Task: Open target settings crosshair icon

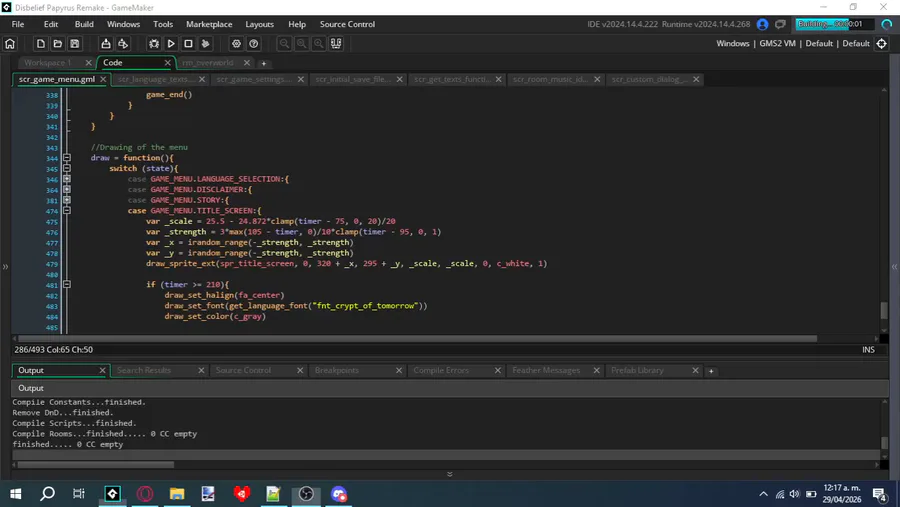Action: tap(882, 44)
